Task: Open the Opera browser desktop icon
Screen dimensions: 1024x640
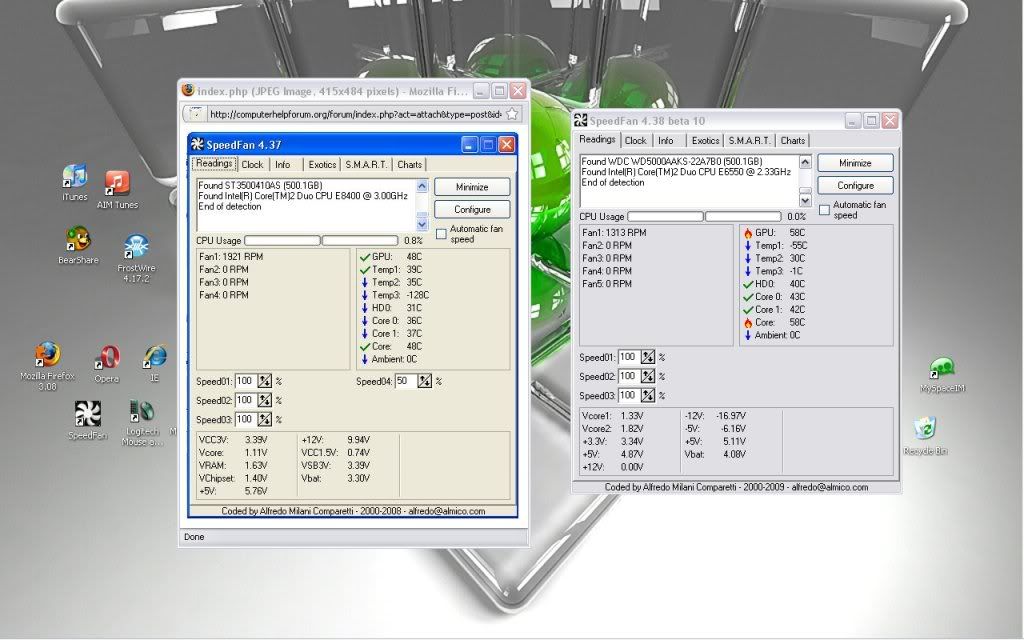Action: point(107,359)
